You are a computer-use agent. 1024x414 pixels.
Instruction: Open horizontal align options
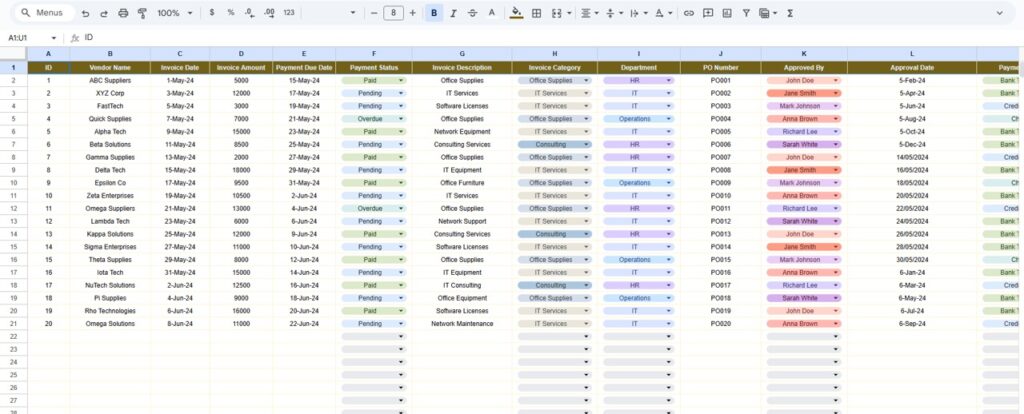[588, 13]
